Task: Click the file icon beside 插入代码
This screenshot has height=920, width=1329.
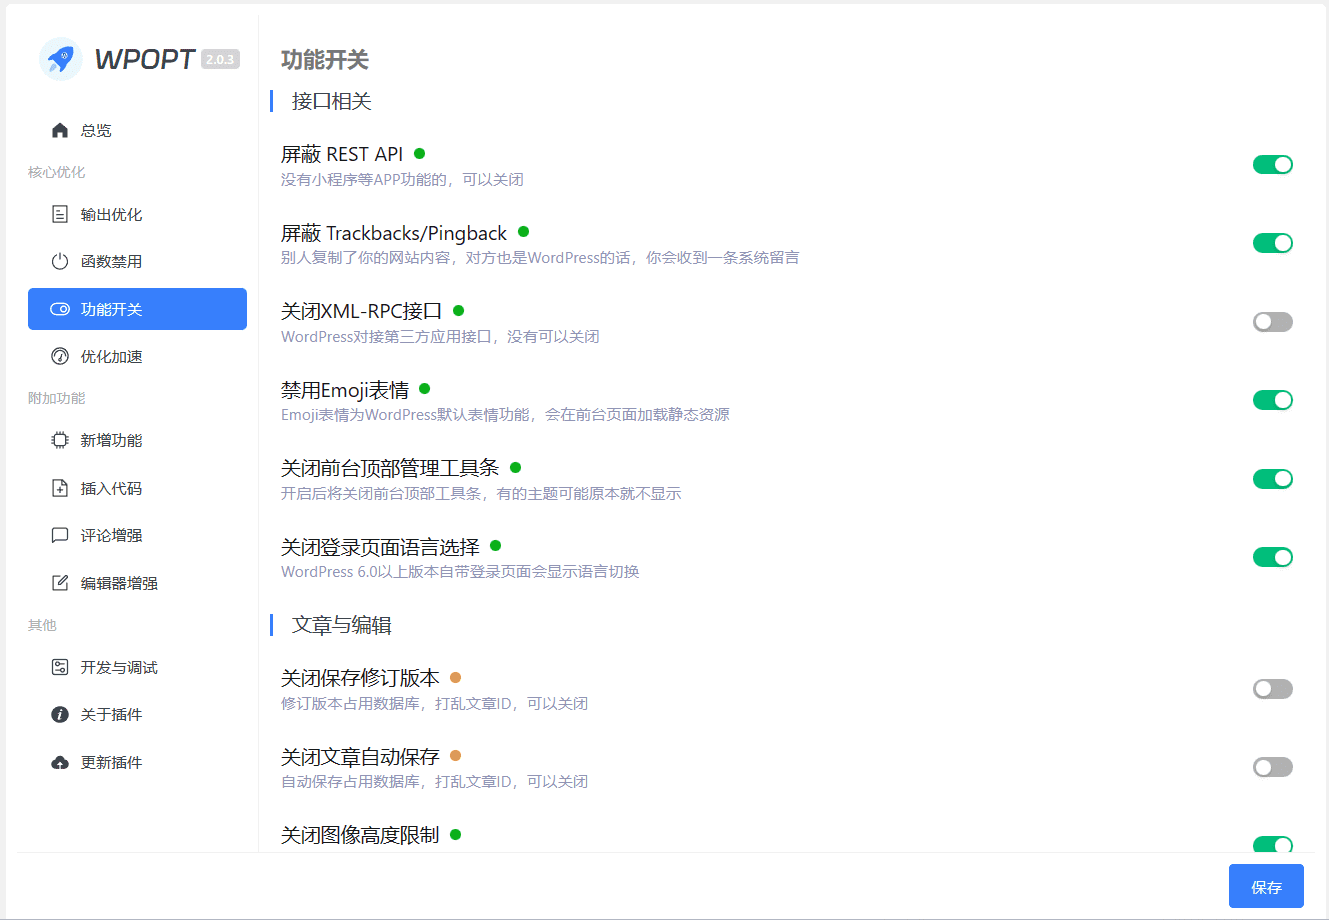Action: (x=60, y=487)
